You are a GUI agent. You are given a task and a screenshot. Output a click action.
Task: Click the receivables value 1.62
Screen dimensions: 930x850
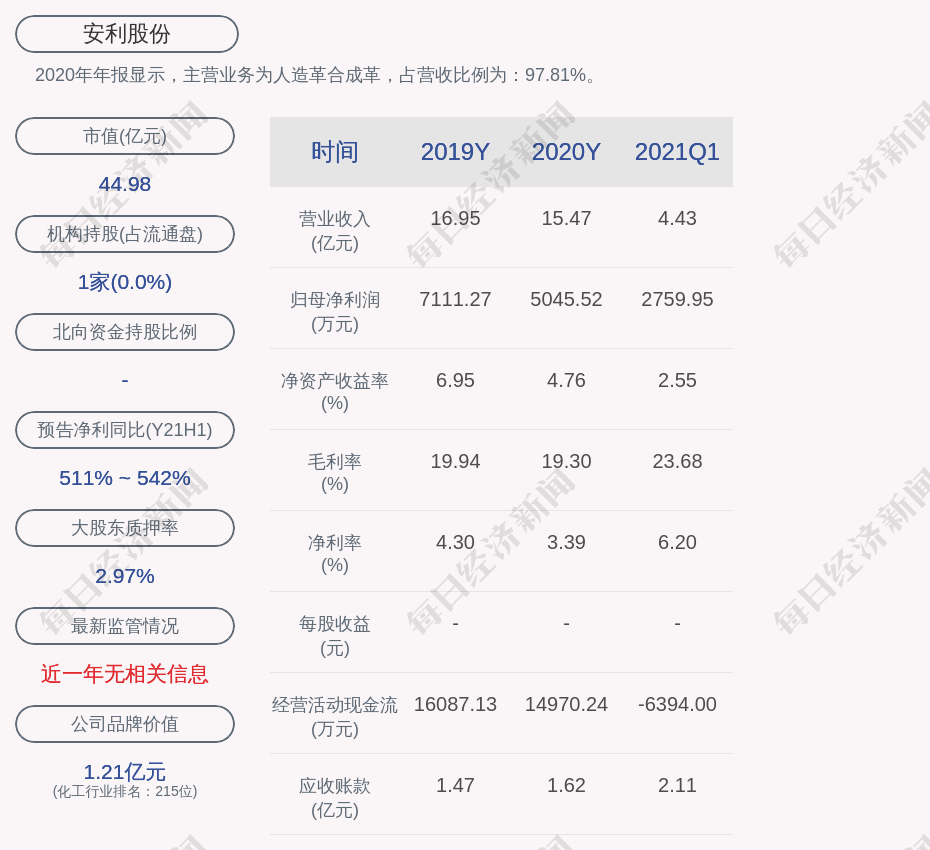tap(566, 785)
